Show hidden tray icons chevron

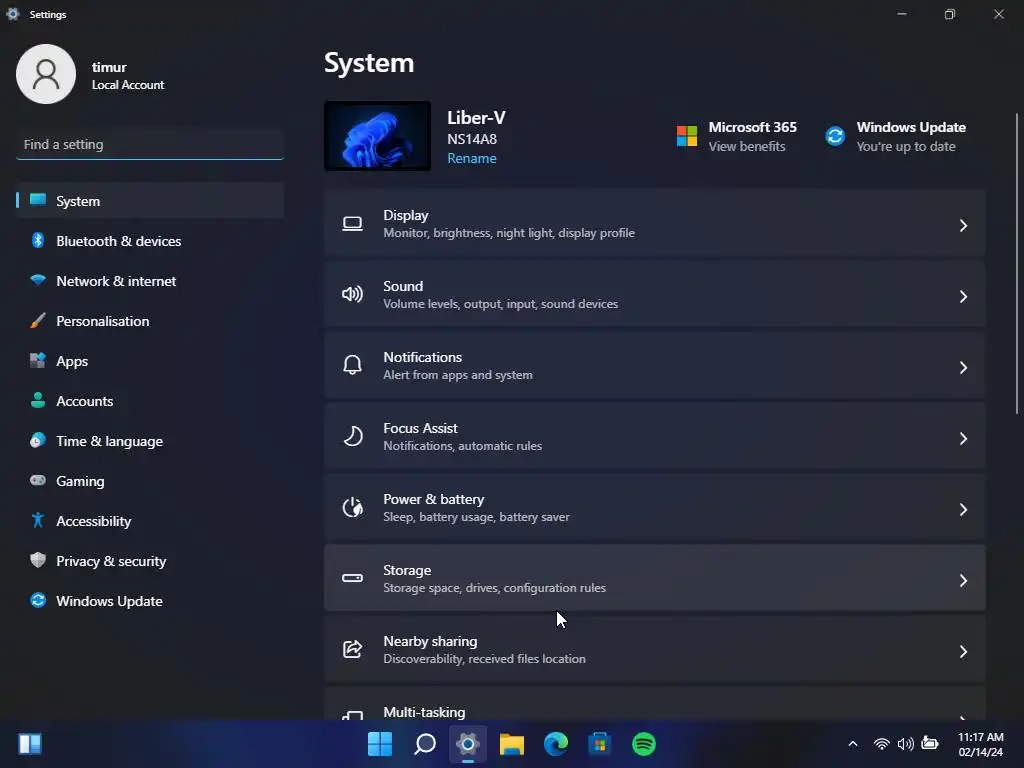click(853, 744)
